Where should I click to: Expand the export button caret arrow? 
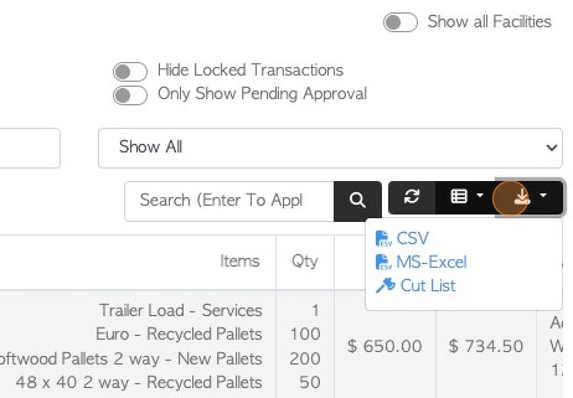[543, 196]
